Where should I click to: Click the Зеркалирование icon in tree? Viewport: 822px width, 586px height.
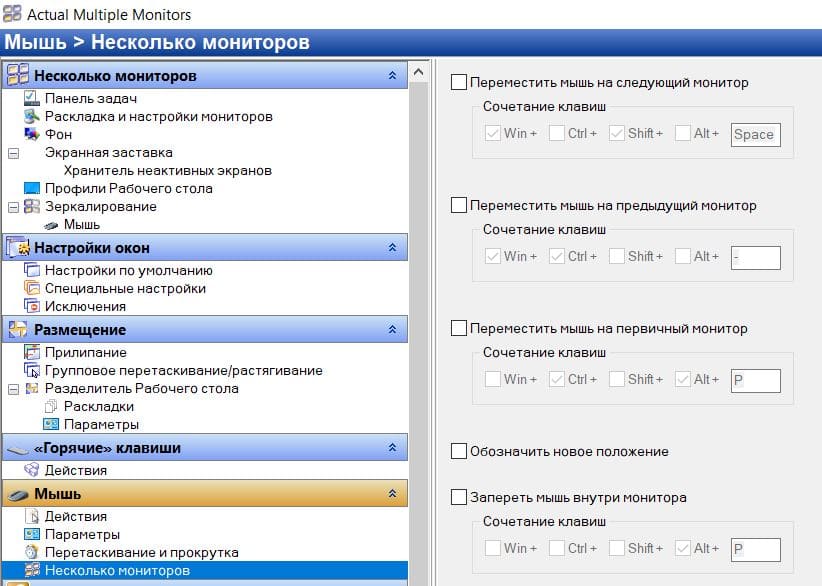click(x=32, y=206)
